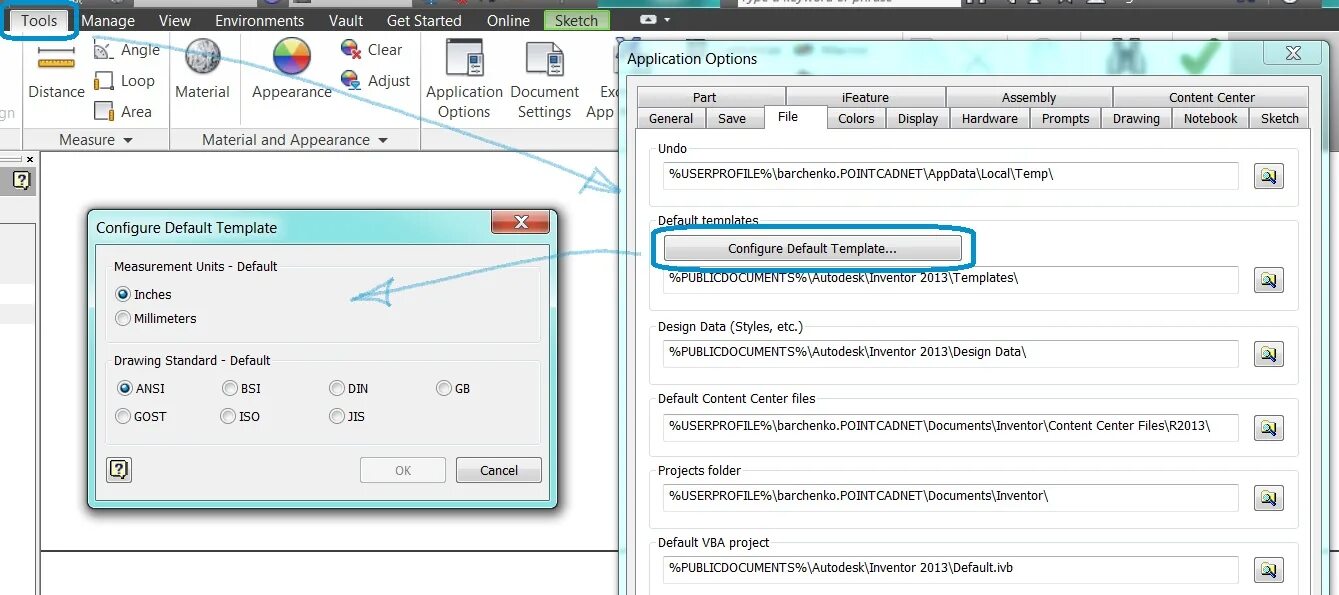The width and height of the screenshot is (1339, 595).
Task: Browse for Default Content Center files folder
Action: click(x=1269, y=427)
